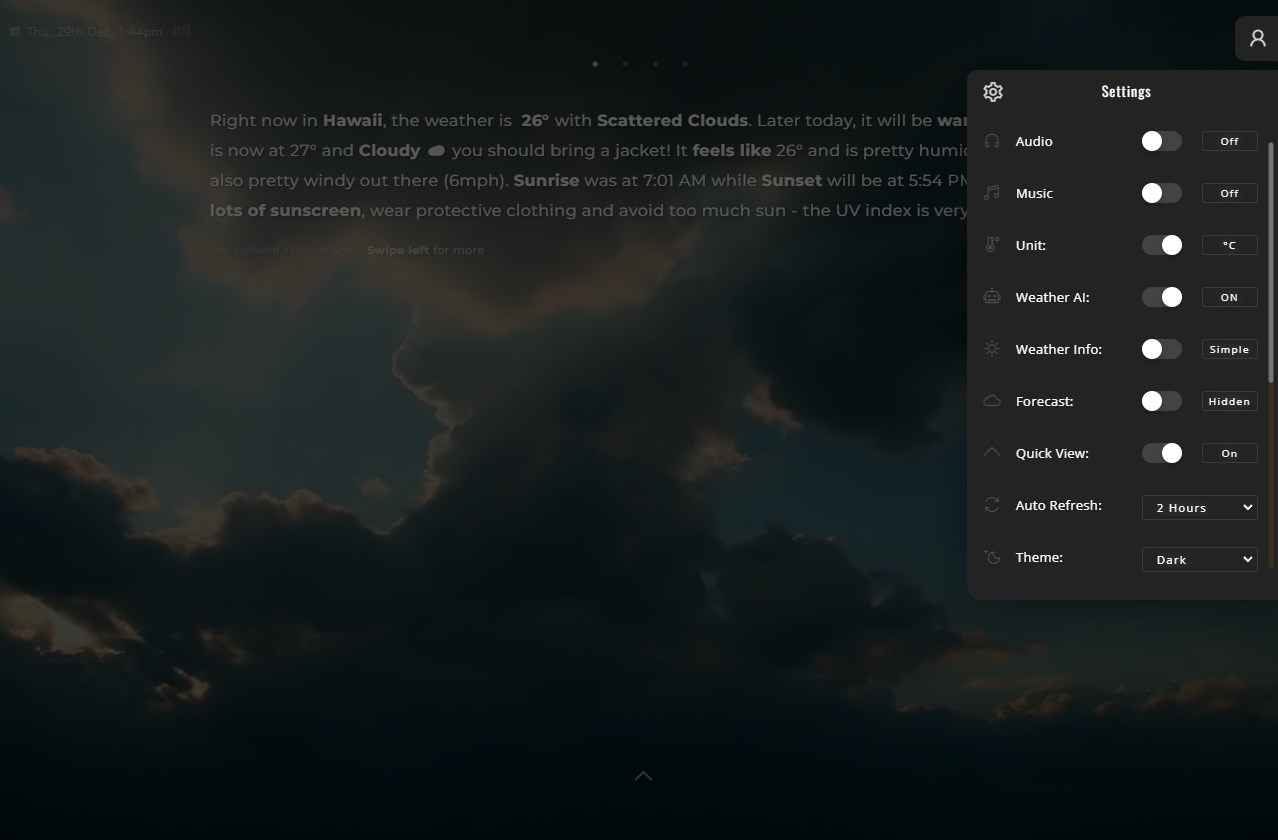Click the thermometer Unit icon
The image size is (1278, 840).
991,245
